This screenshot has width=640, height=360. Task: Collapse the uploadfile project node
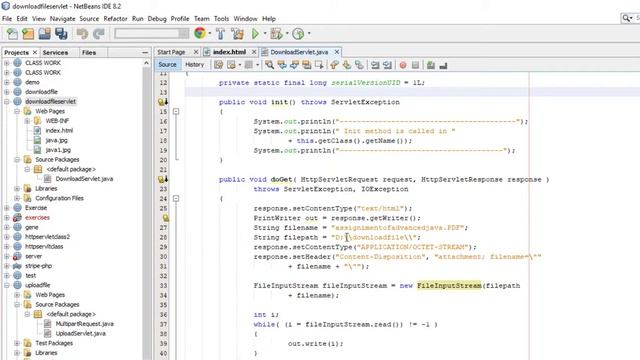pyautogui.click(x=7, y=285)
